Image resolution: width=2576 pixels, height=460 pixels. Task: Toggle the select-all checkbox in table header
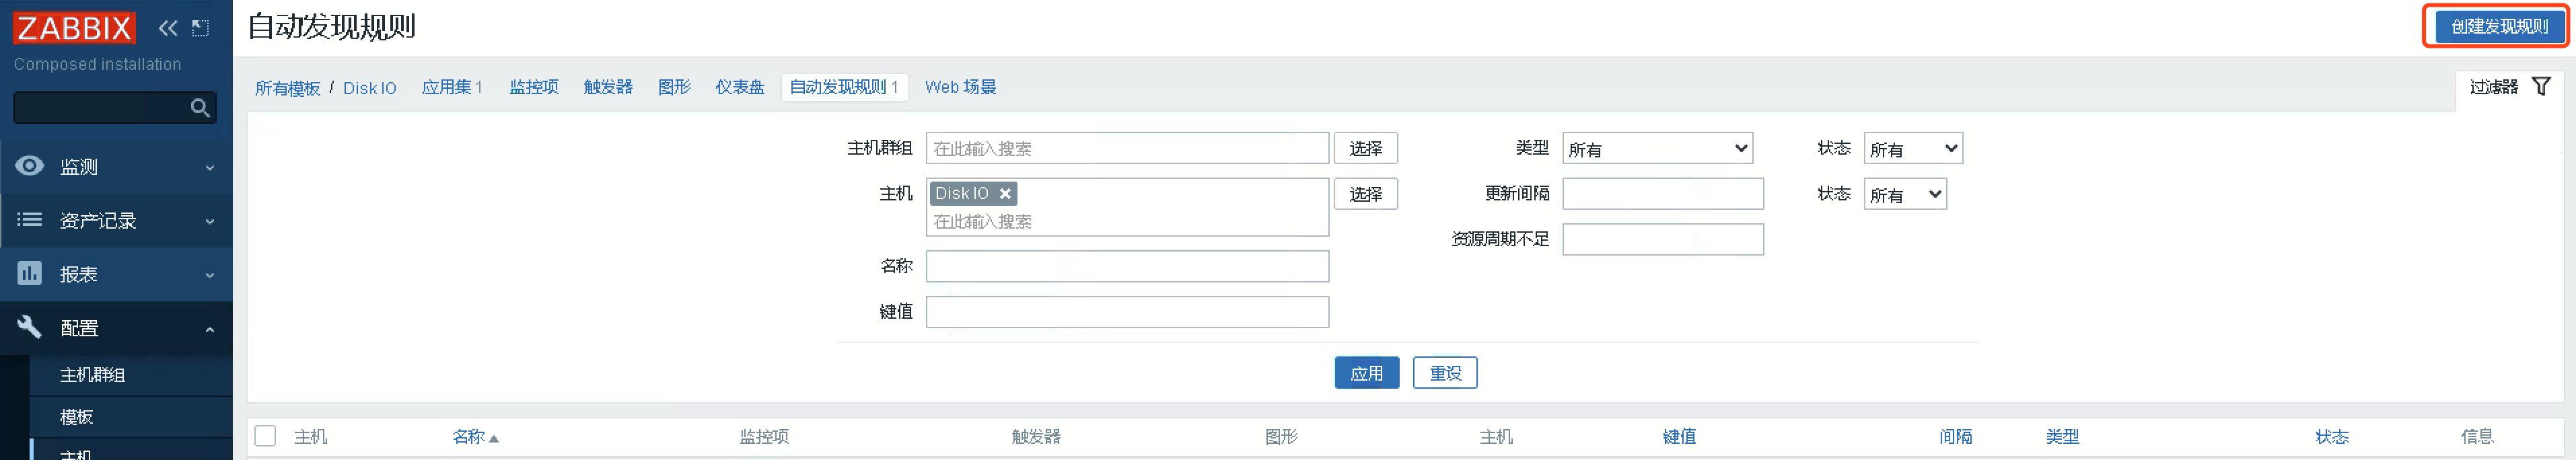pyautogui.click(x=265, y=436)
